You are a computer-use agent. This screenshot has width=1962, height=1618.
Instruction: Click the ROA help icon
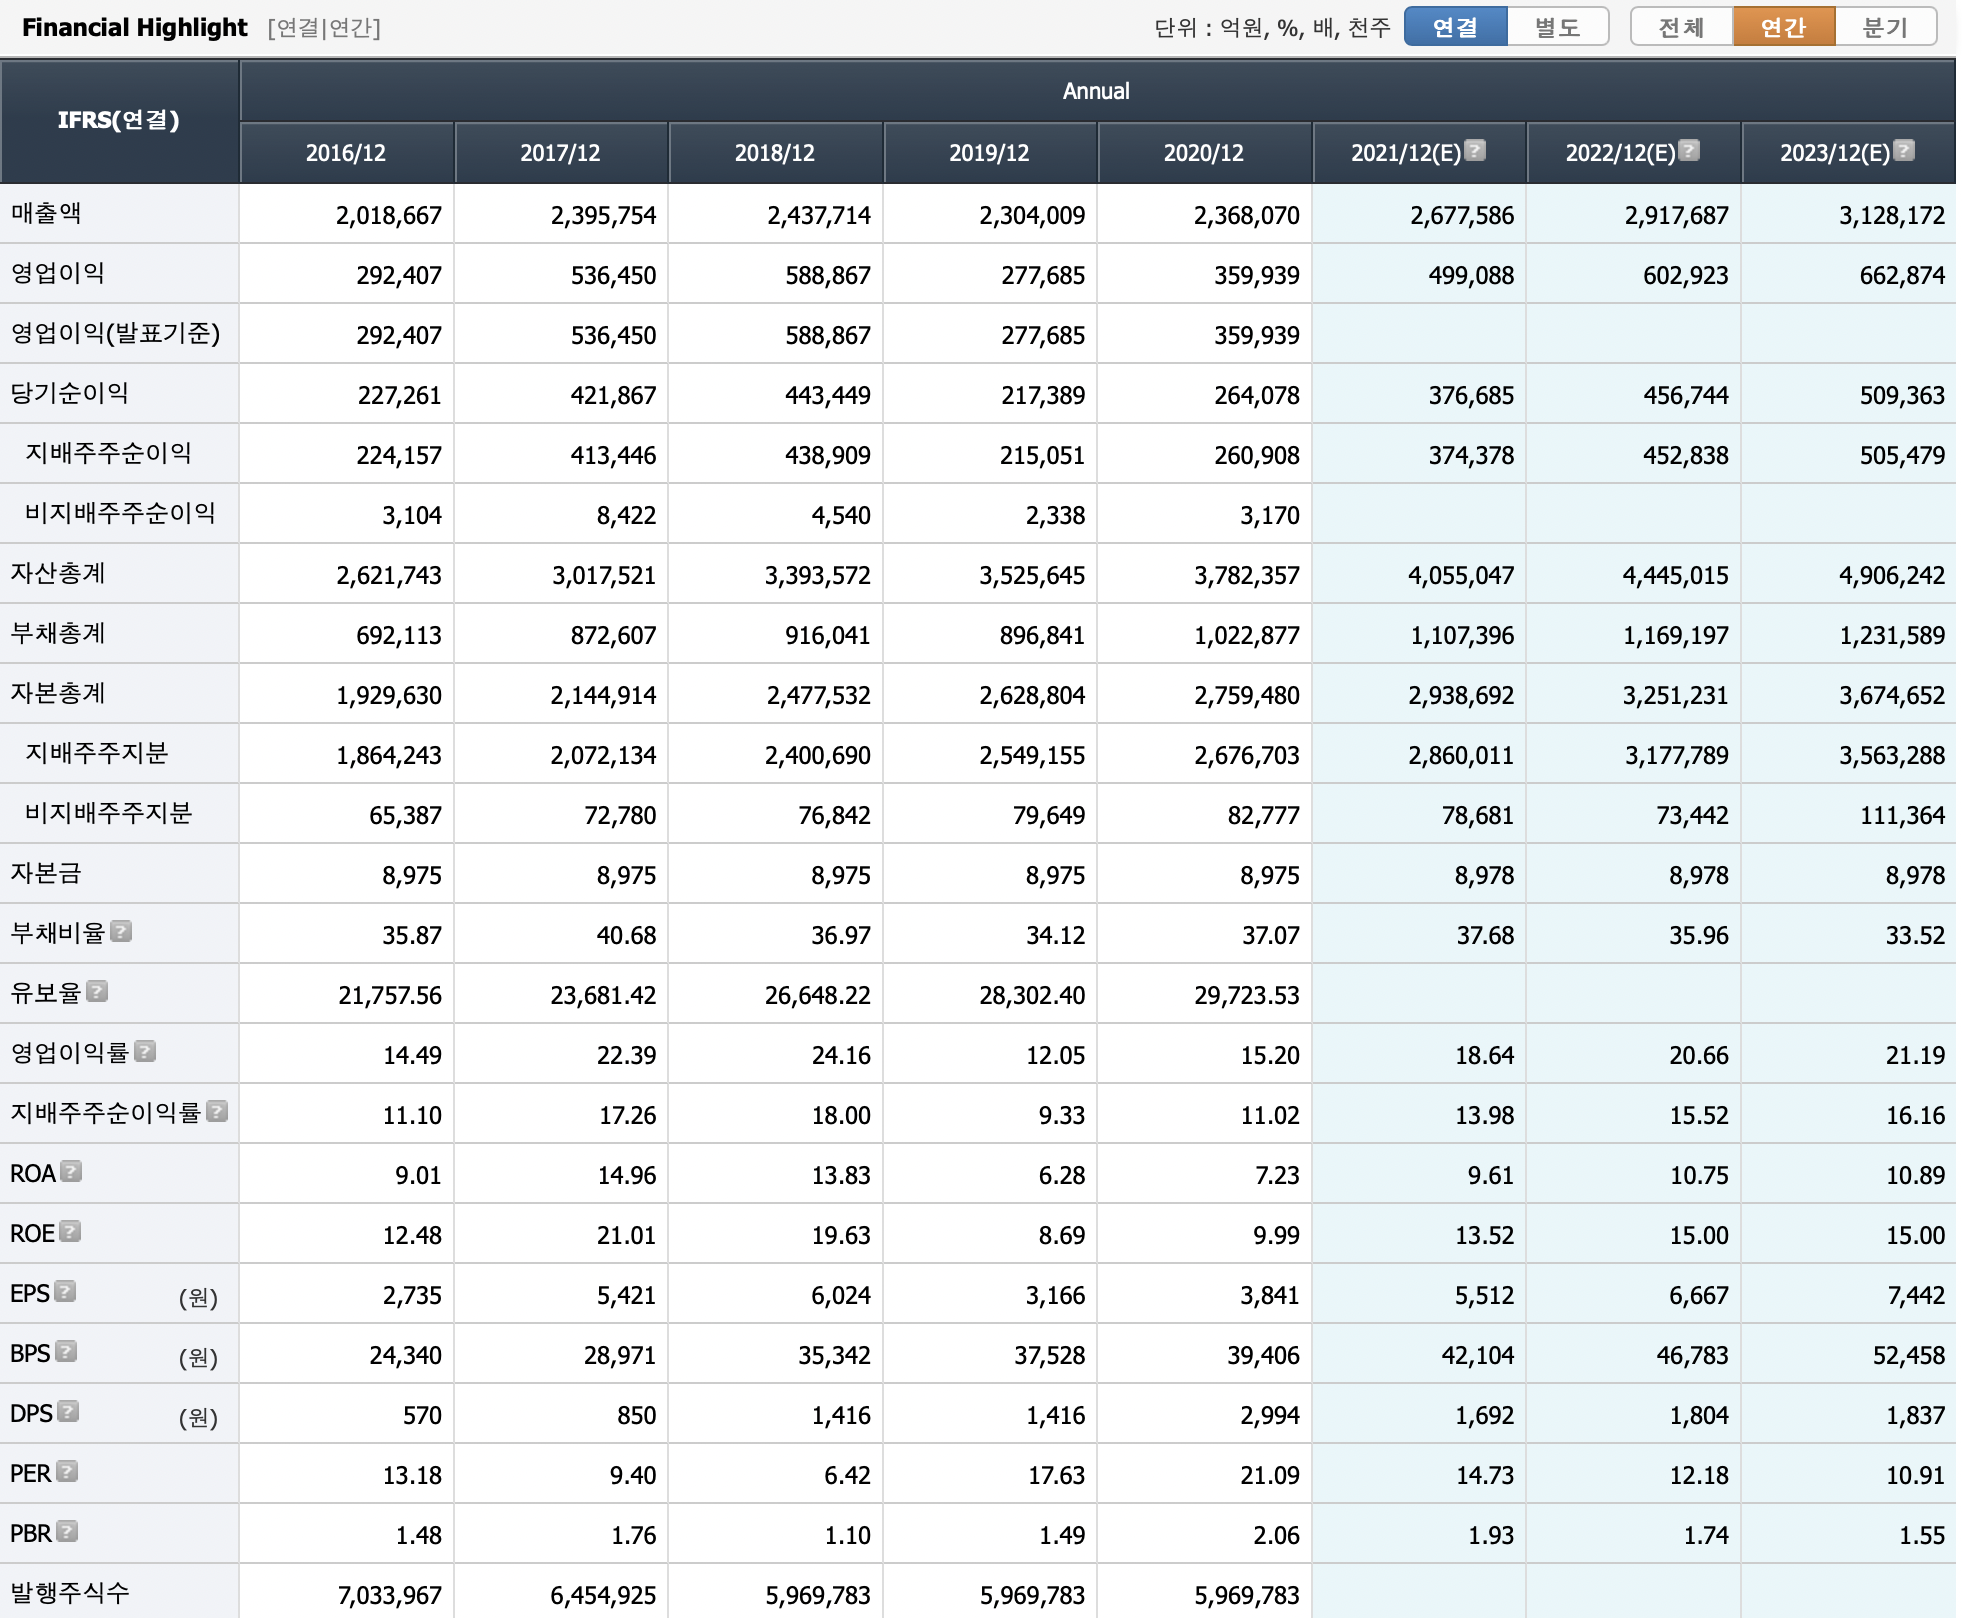coord(71,1171)
